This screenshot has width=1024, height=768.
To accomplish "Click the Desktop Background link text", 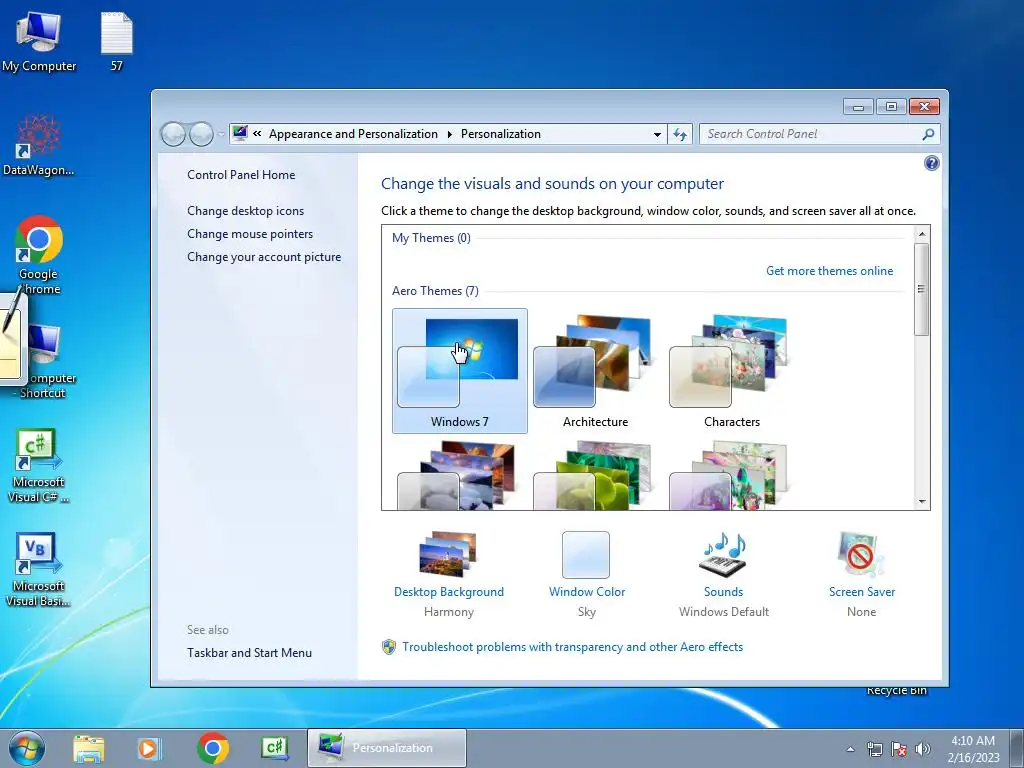I will click(x=449, y=592).
